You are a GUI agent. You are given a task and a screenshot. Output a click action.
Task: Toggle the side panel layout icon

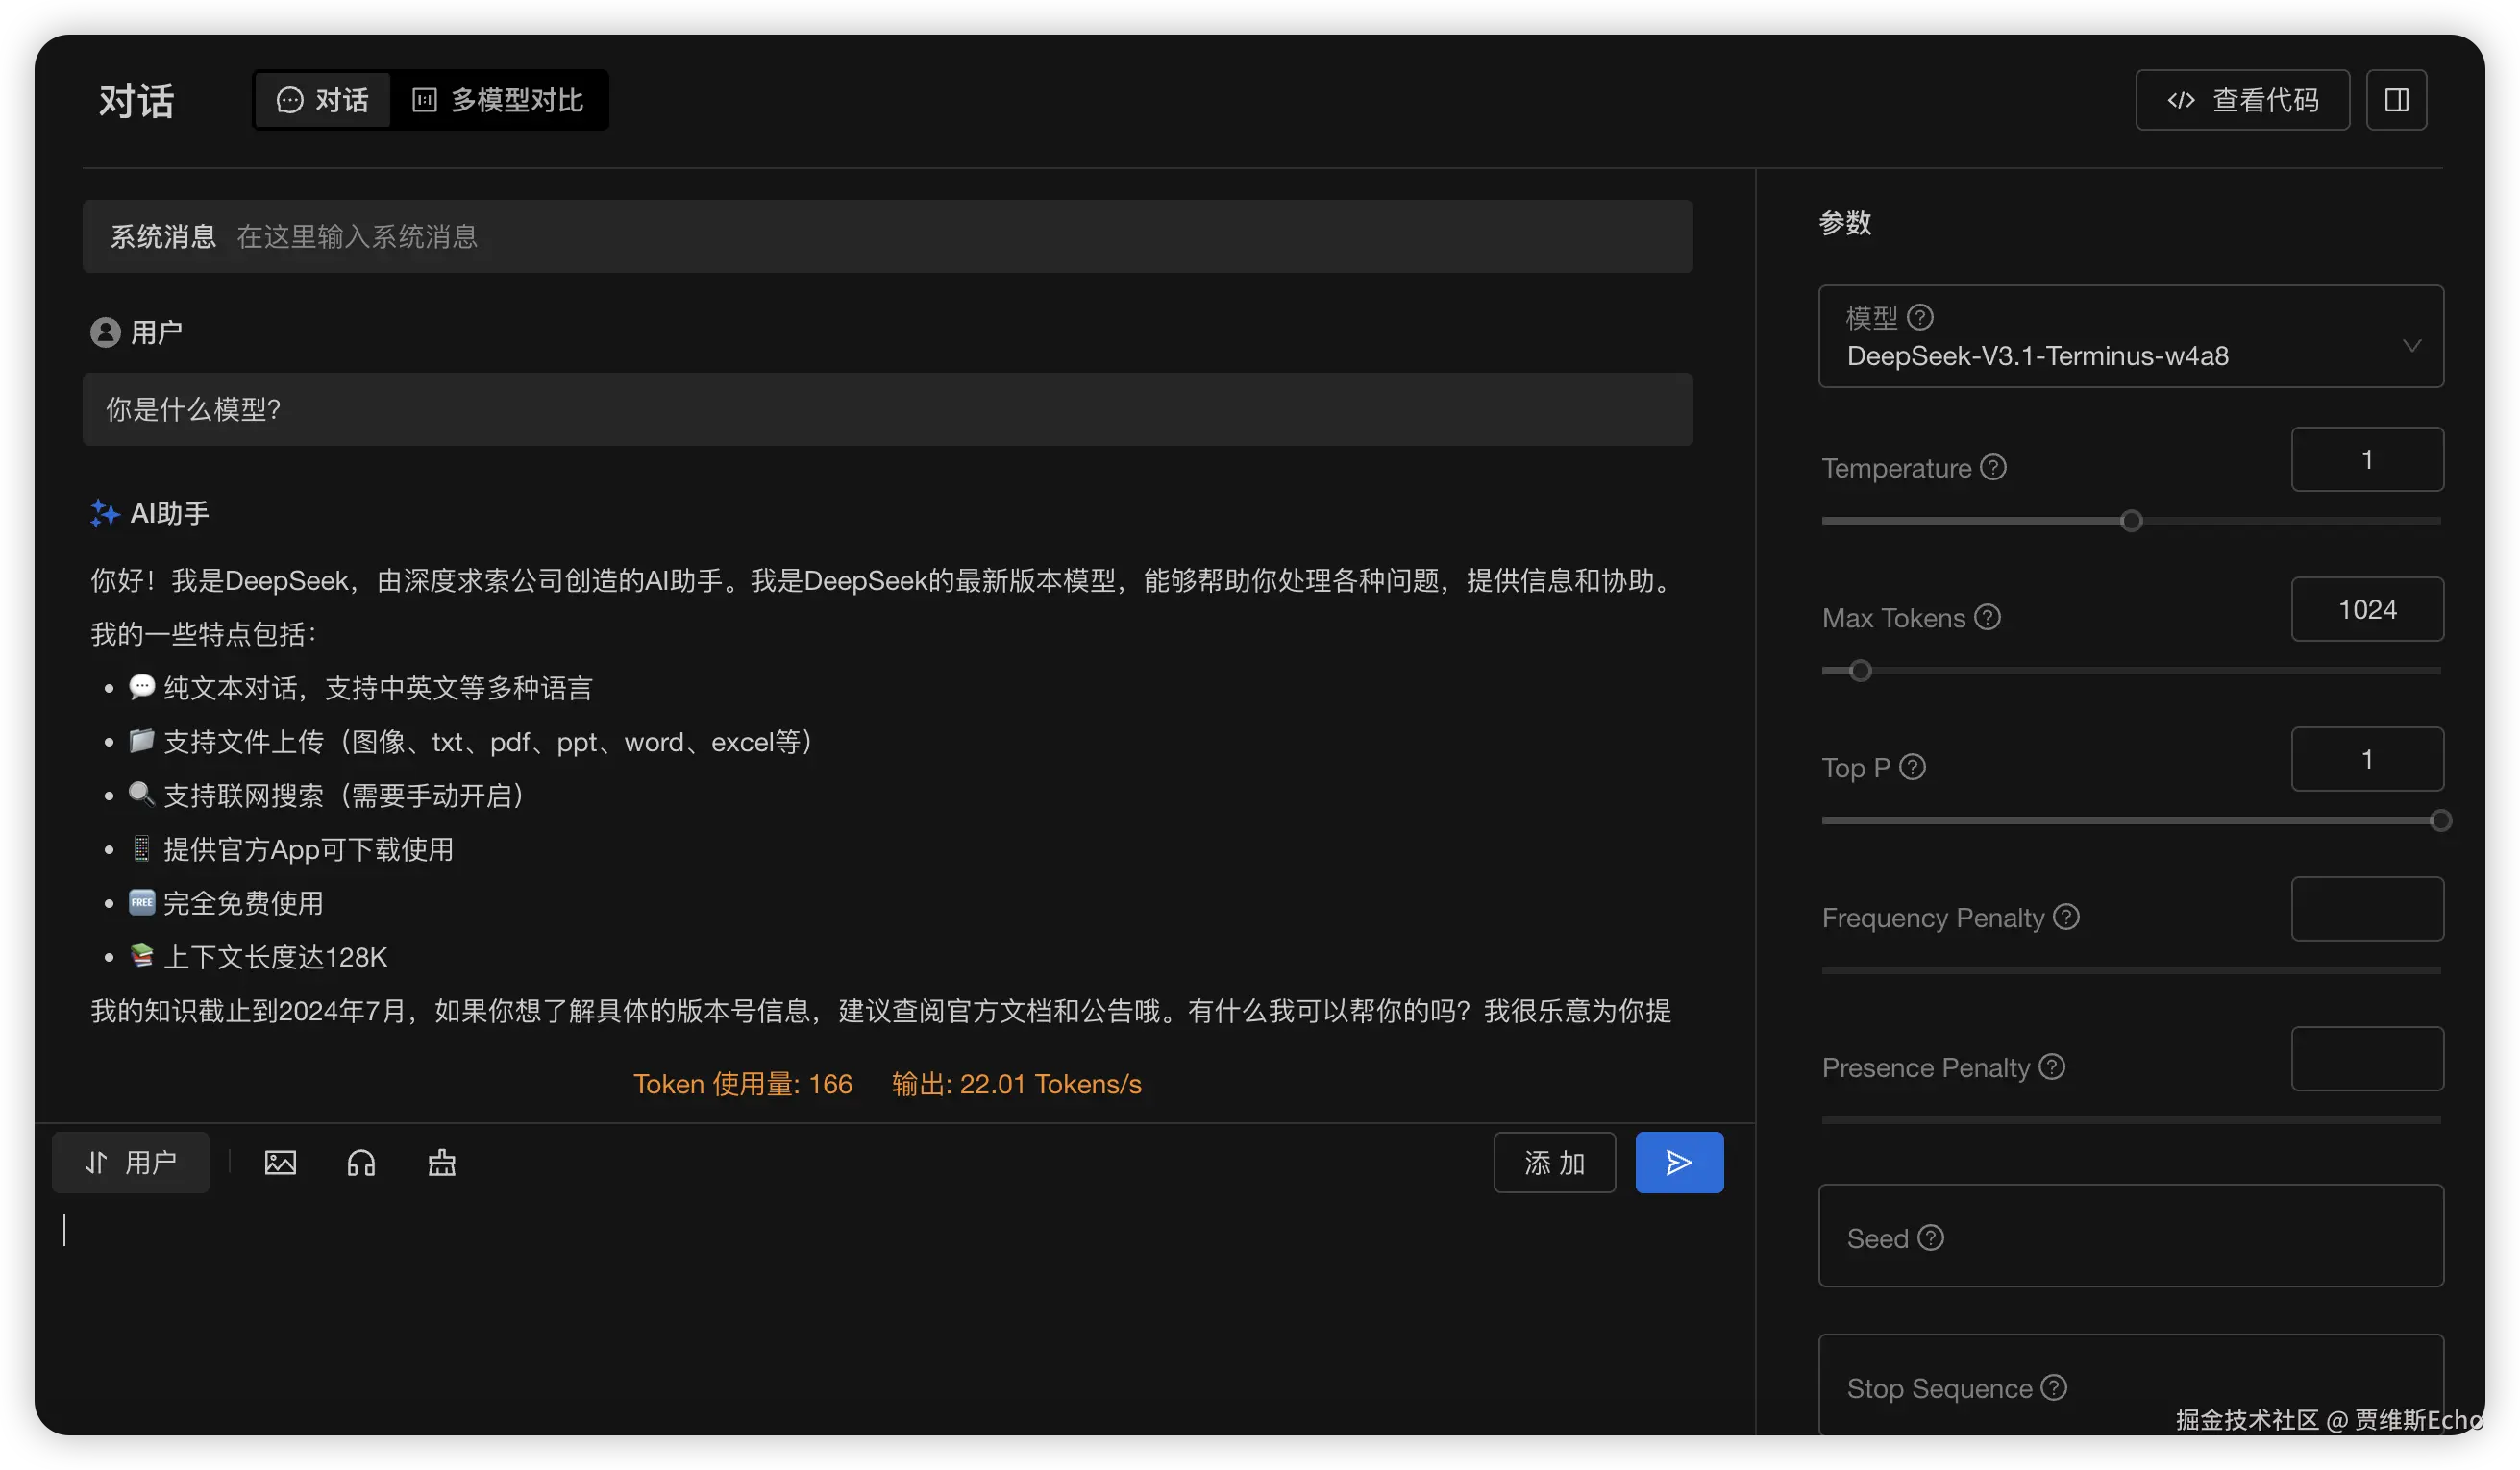2396,100
